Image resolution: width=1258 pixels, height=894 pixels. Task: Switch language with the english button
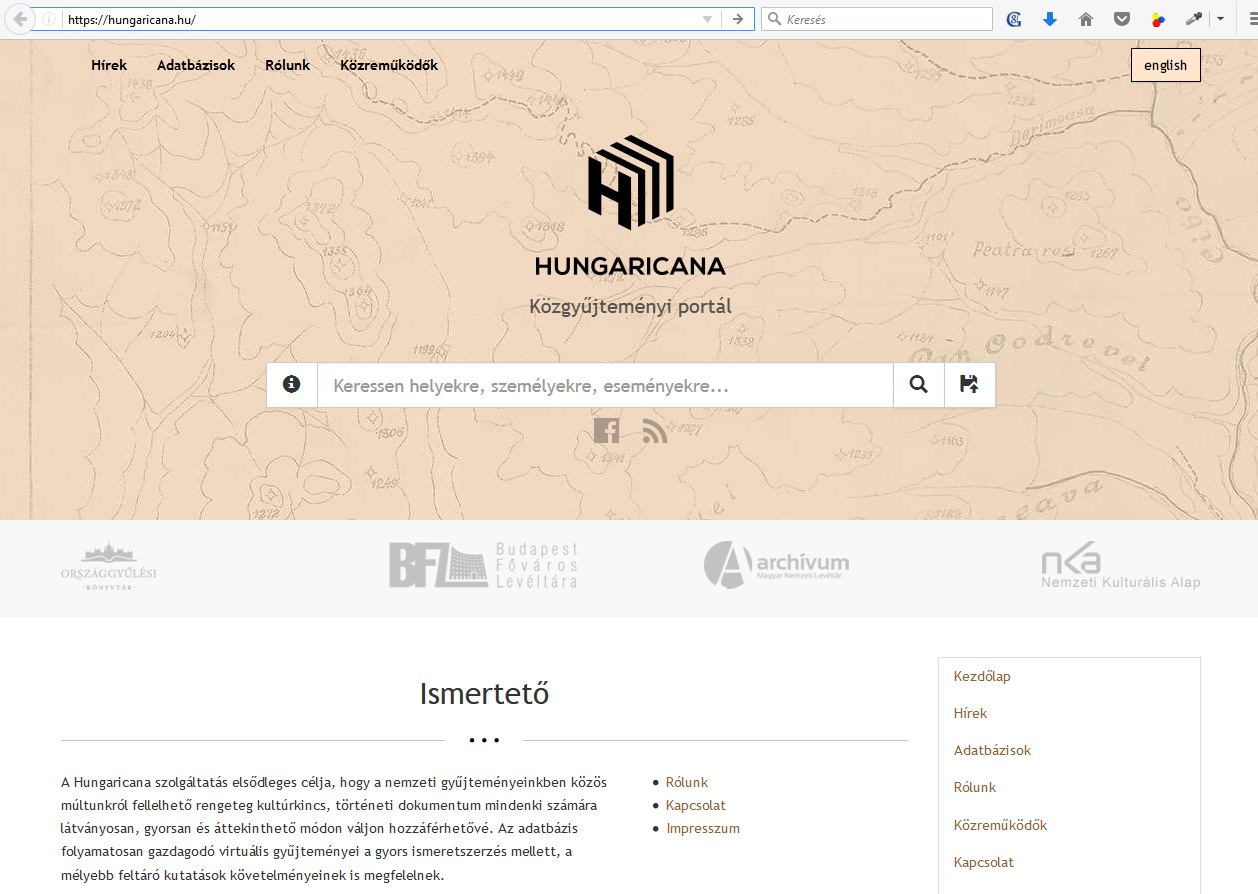1165,65
